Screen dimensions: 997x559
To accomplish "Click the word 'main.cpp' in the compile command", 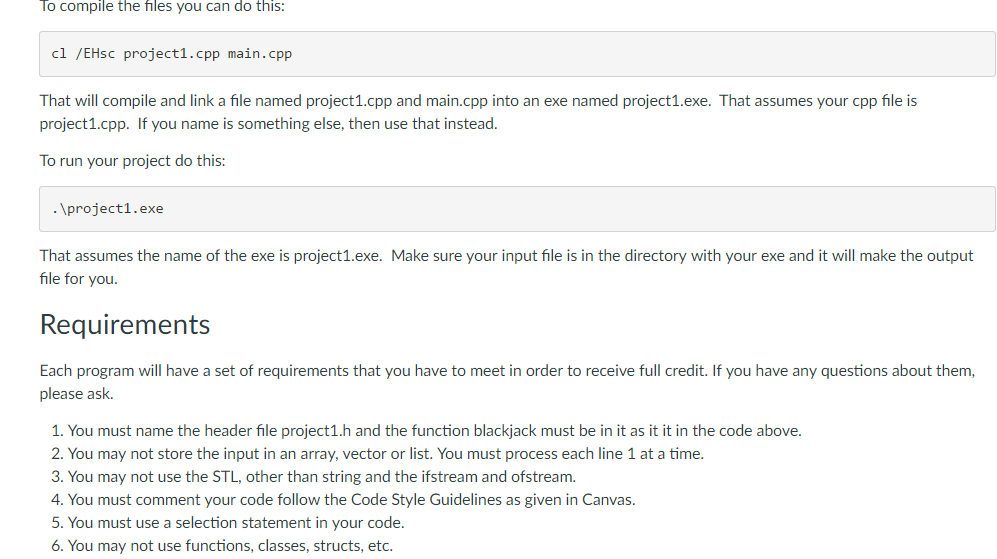I will coord(260,54).
